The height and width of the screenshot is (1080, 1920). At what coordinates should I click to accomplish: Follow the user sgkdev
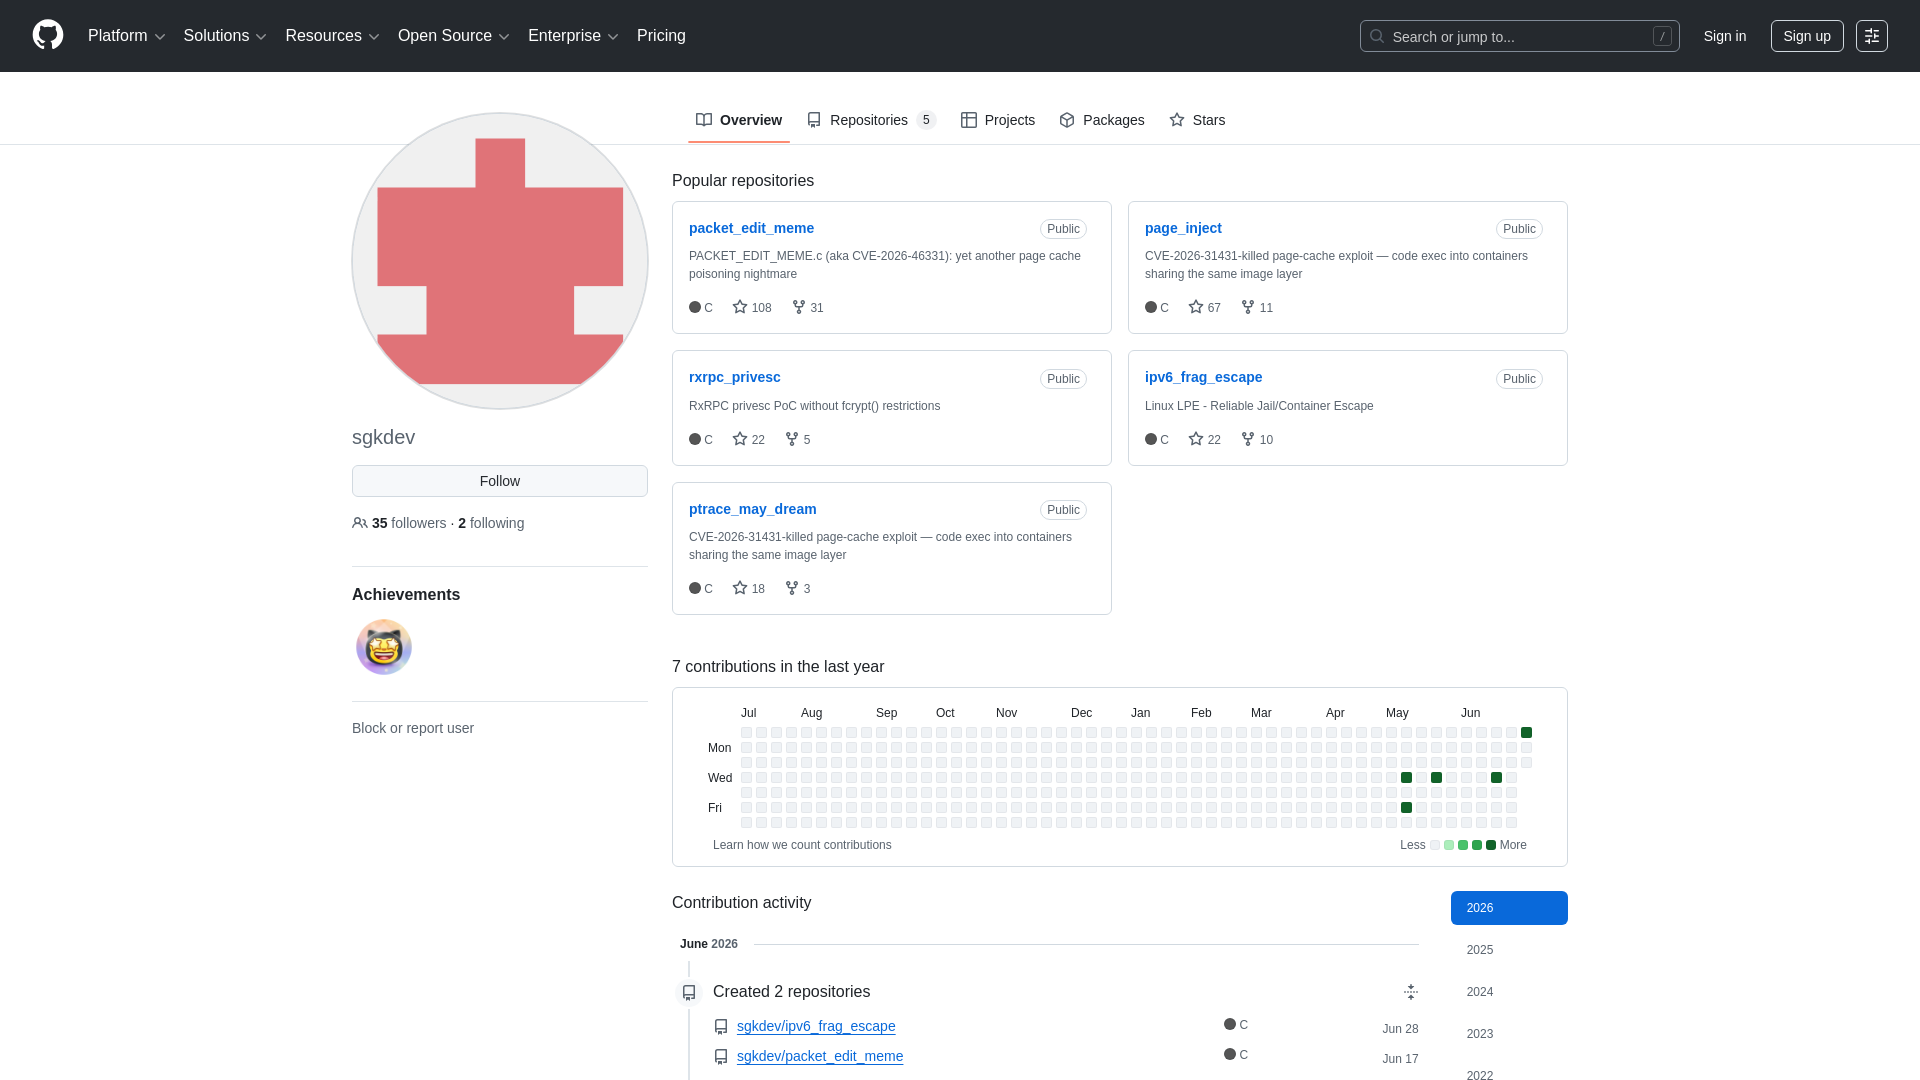click(500, 481)
